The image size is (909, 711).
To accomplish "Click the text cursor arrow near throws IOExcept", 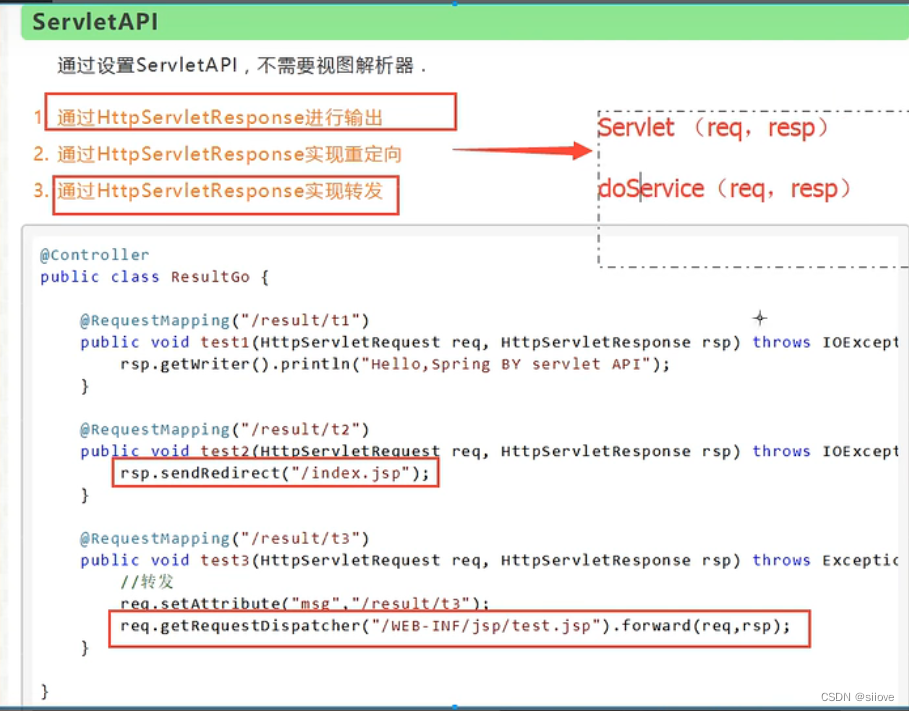I will point(760,318).
